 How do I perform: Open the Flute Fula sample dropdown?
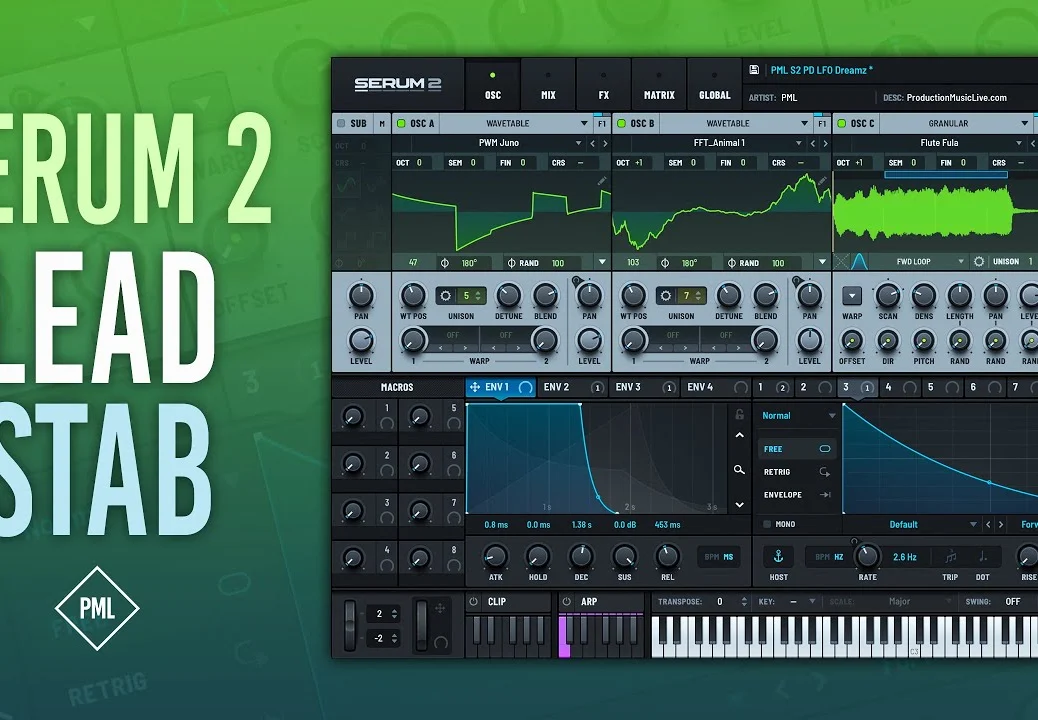[939, 143]
